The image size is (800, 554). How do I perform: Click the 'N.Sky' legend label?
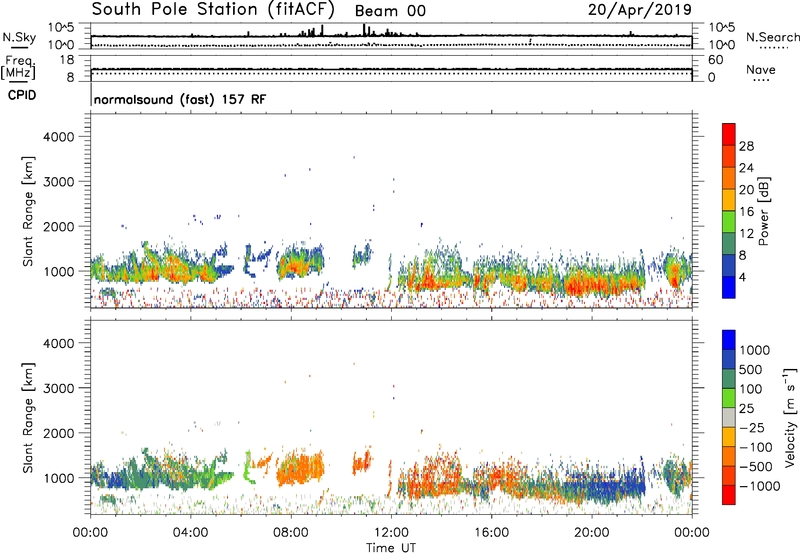tap(19, 37)
